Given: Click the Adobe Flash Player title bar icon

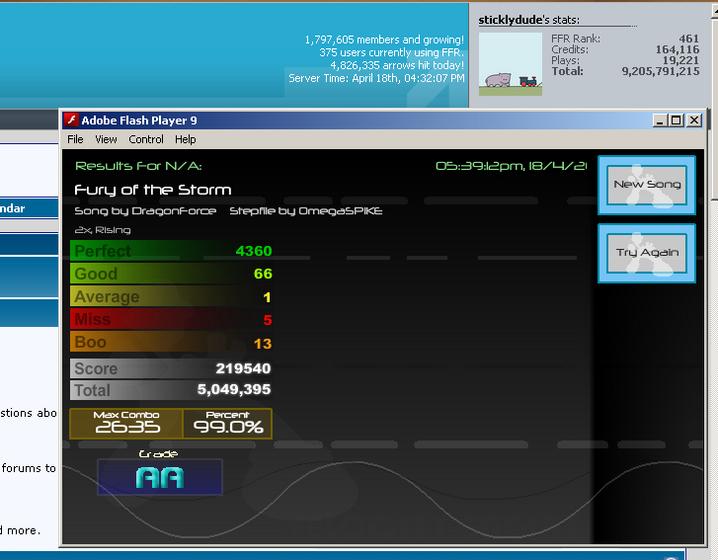Looking at the screenshot, I should [x=71, y=120].
